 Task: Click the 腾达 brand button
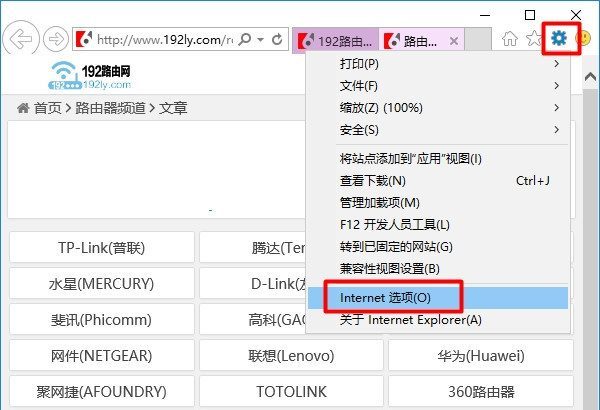[253, 248]
